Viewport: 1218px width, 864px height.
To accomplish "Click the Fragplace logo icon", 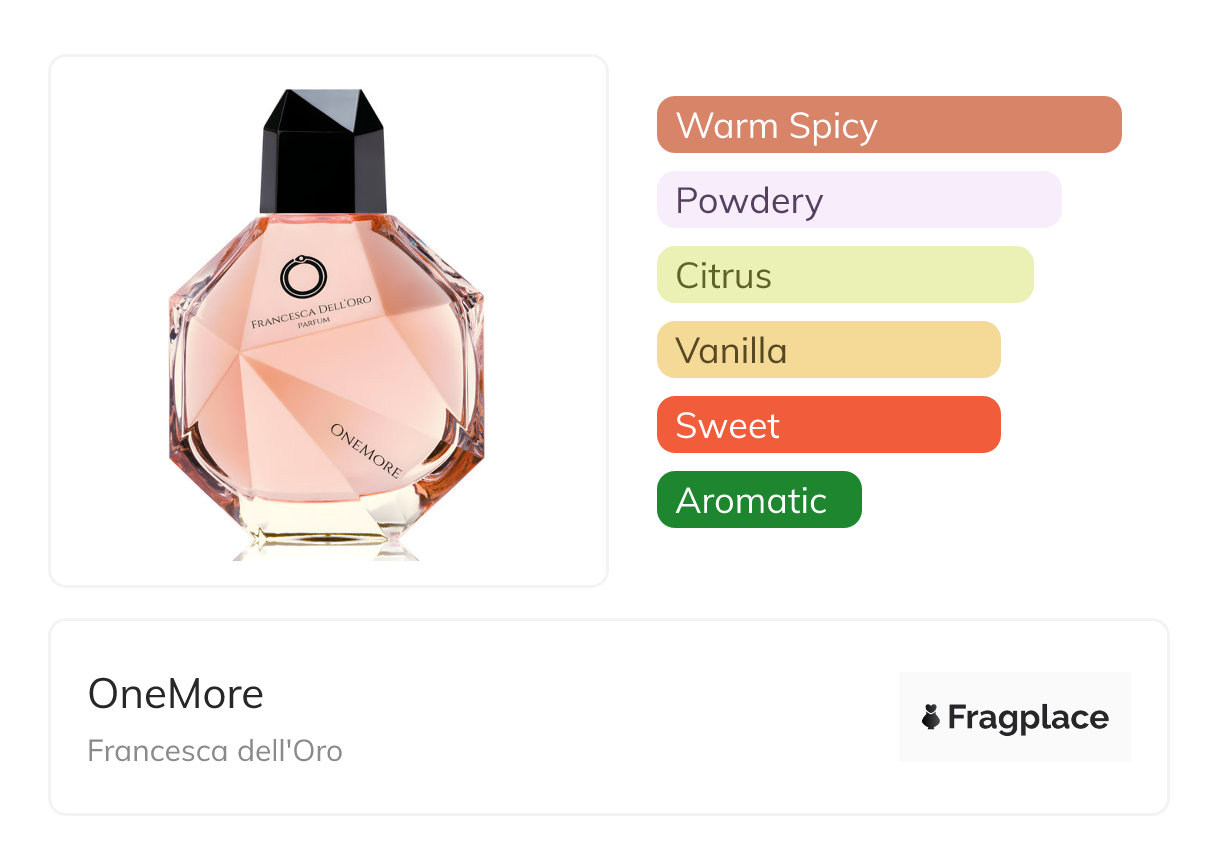I will coord(931,717).
